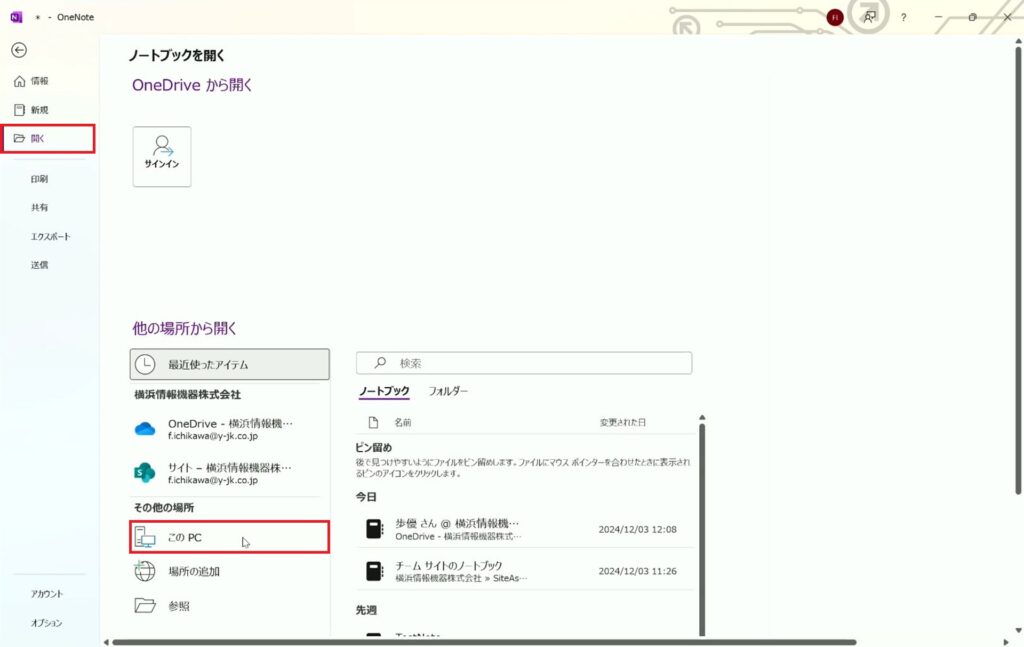The image size is (1024, 647).
Task: Click the OneNote app icon in title bar
Action: [16, 17]
